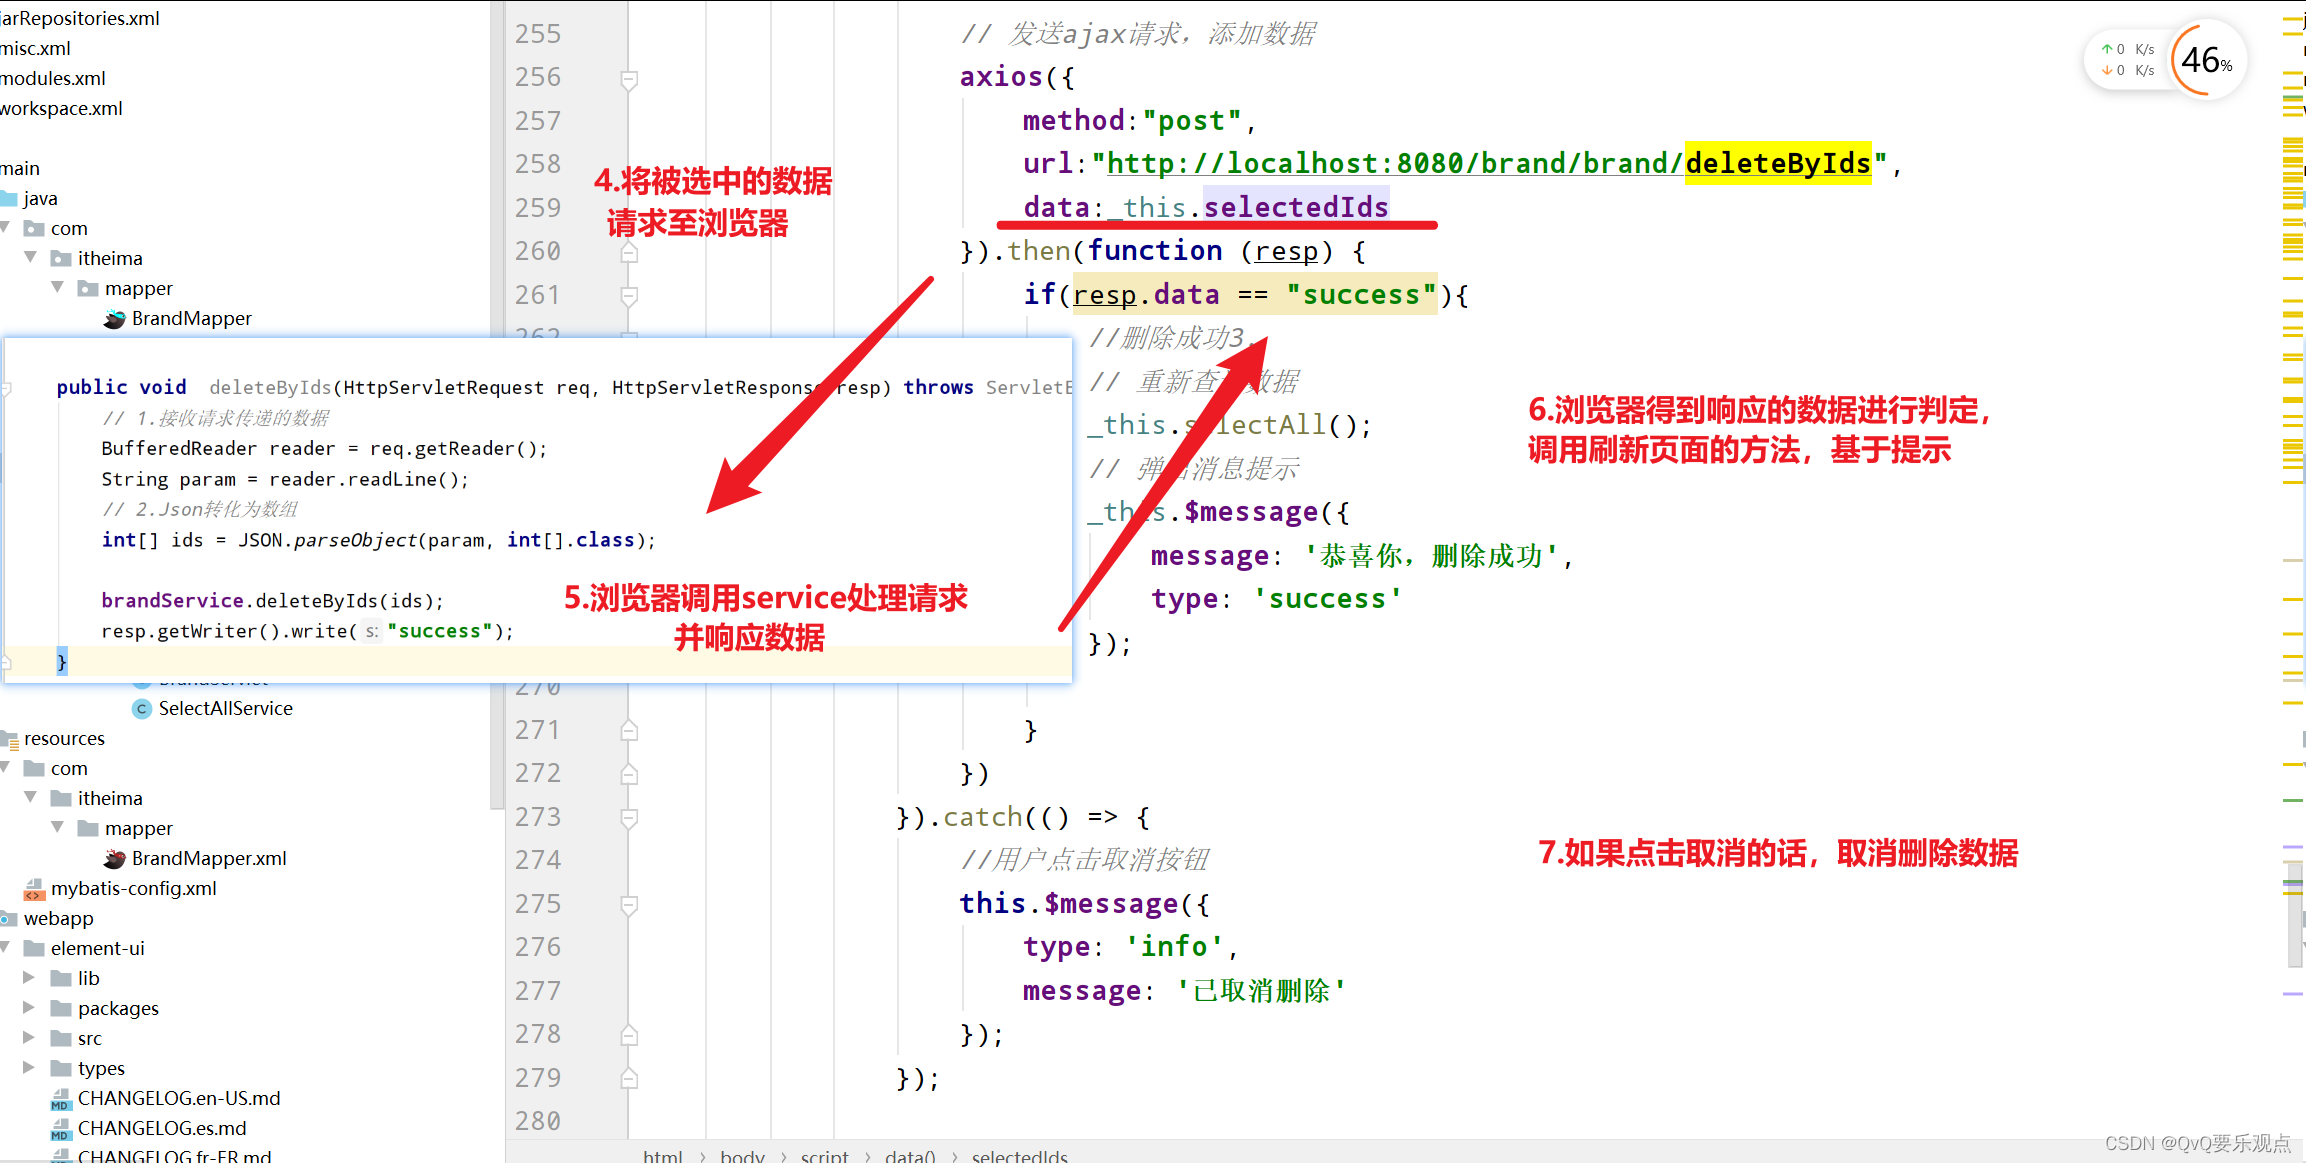Select body in the breadcrumb bar
2306x1163 pixels.
(742, 1155)
